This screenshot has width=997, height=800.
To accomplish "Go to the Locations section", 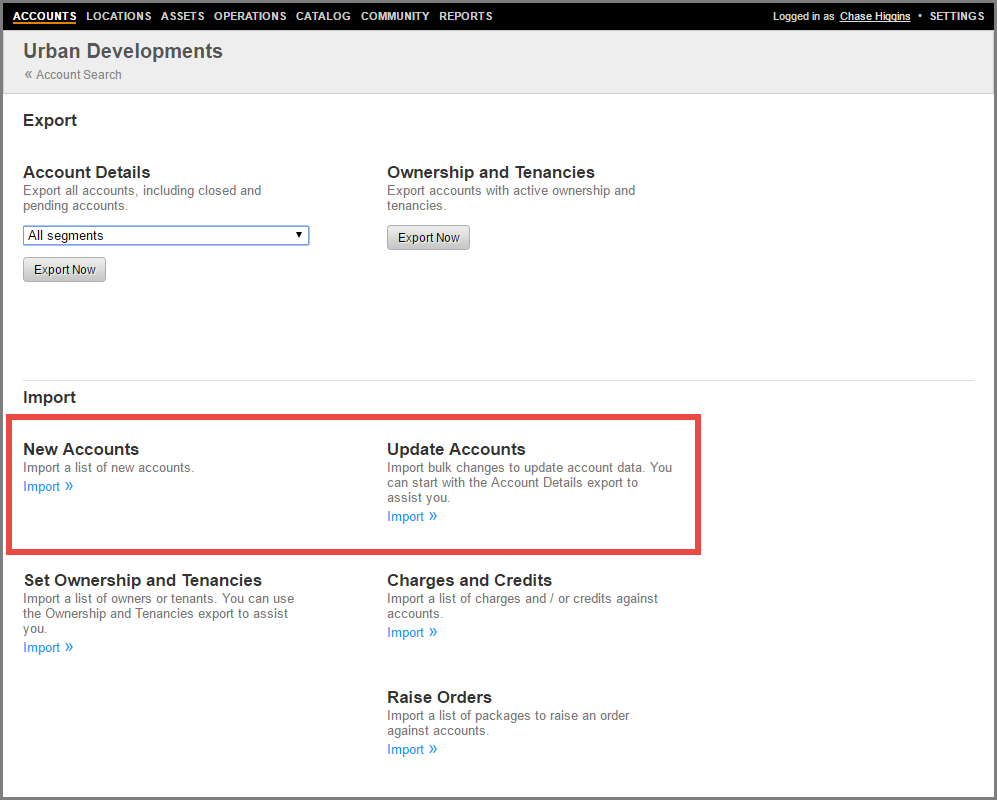I will [x=118, y=16].
